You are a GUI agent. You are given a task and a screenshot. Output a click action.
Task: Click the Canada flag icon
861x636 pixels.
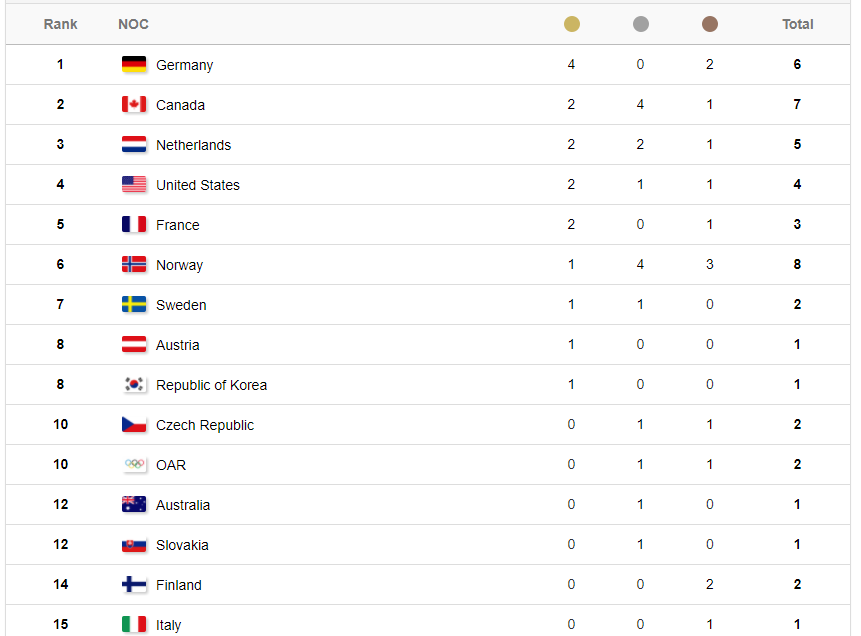pyautogui.click(x=134, y=105)
